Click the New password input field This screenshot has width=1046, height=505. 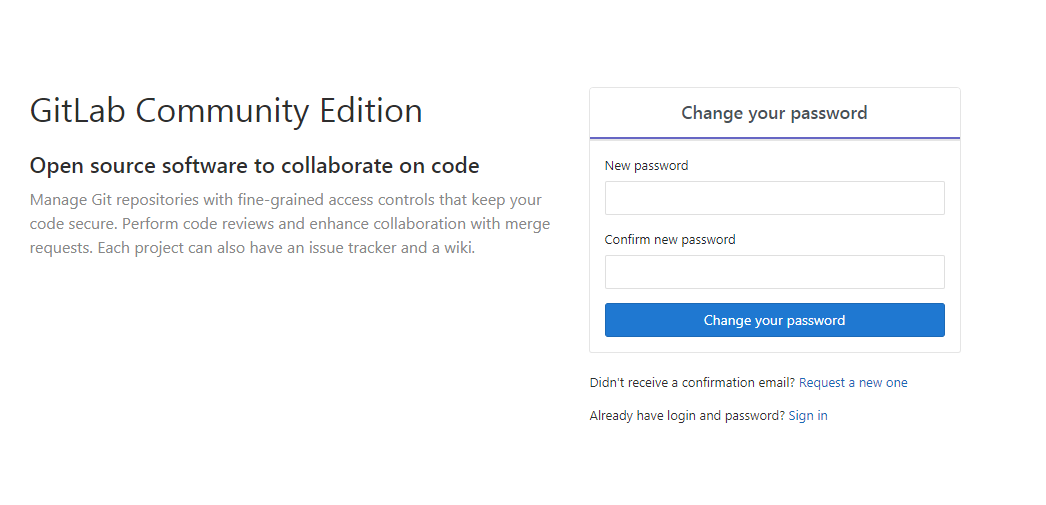point(774,198)
